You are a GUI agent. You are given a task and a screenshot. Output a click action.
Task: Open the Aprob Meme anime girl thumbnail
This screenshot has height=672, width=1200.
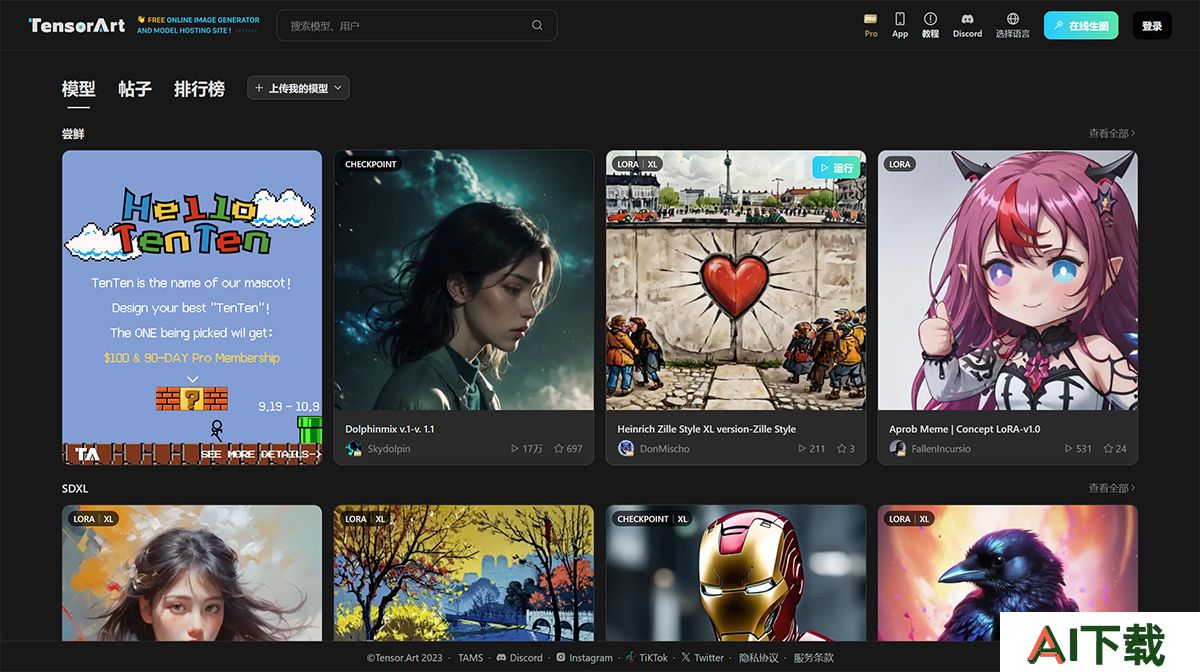(1008, 280)
